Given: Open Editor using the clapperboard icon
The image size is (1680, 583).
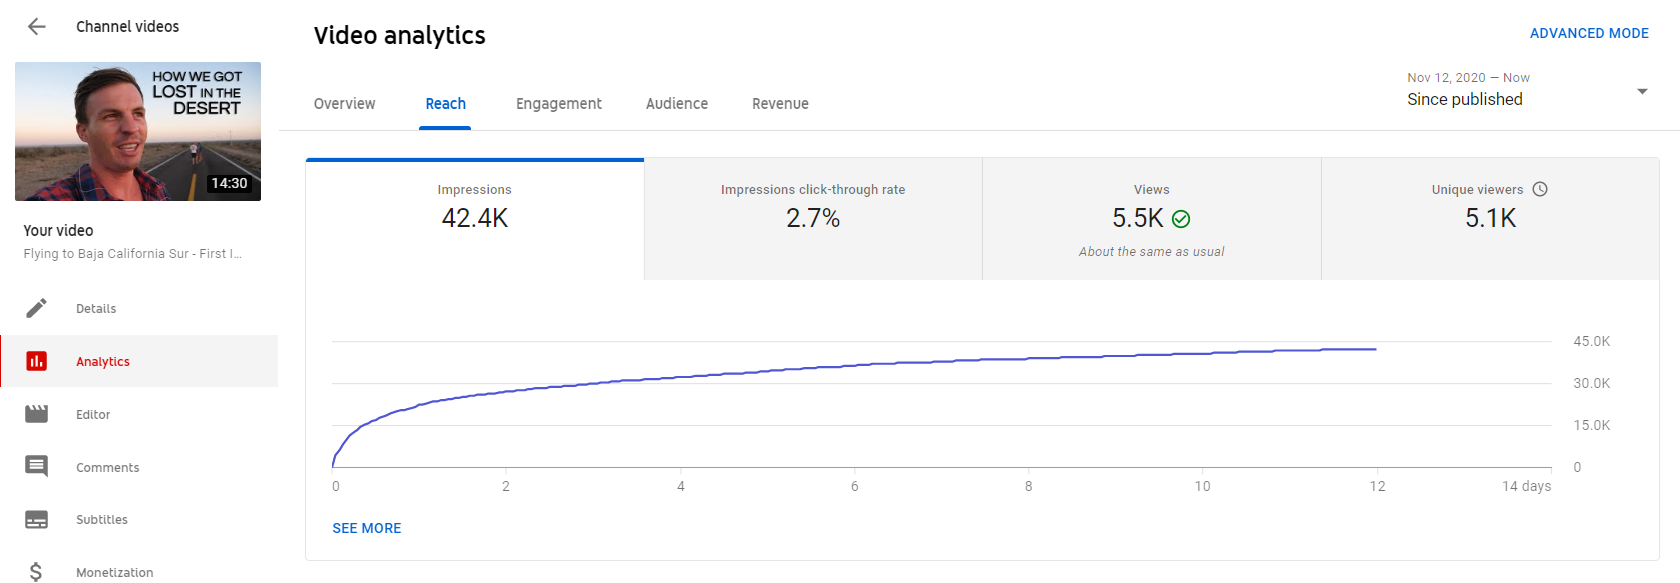Looking at the screenshot, I should pos(37,414).
